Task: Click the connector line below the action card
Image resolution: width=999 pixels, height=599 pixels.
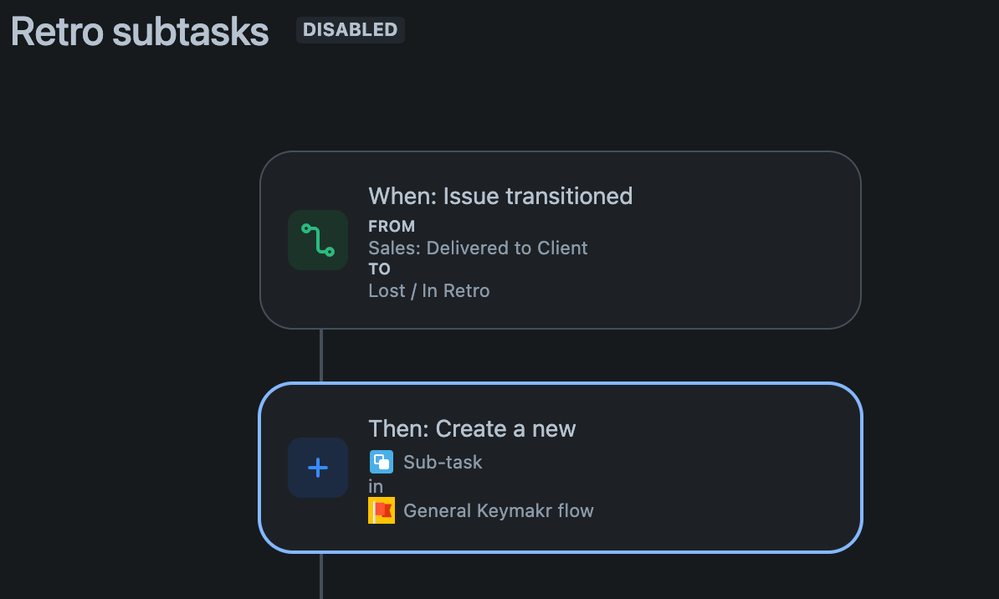Action: (x=321, y=575)
